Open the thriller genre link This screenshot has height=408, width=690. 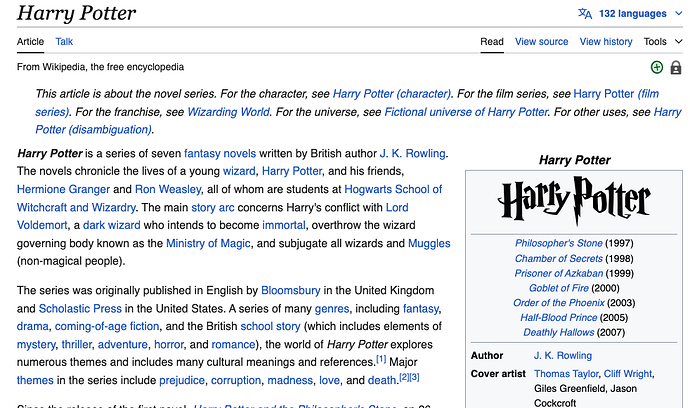tap(77, 344)
